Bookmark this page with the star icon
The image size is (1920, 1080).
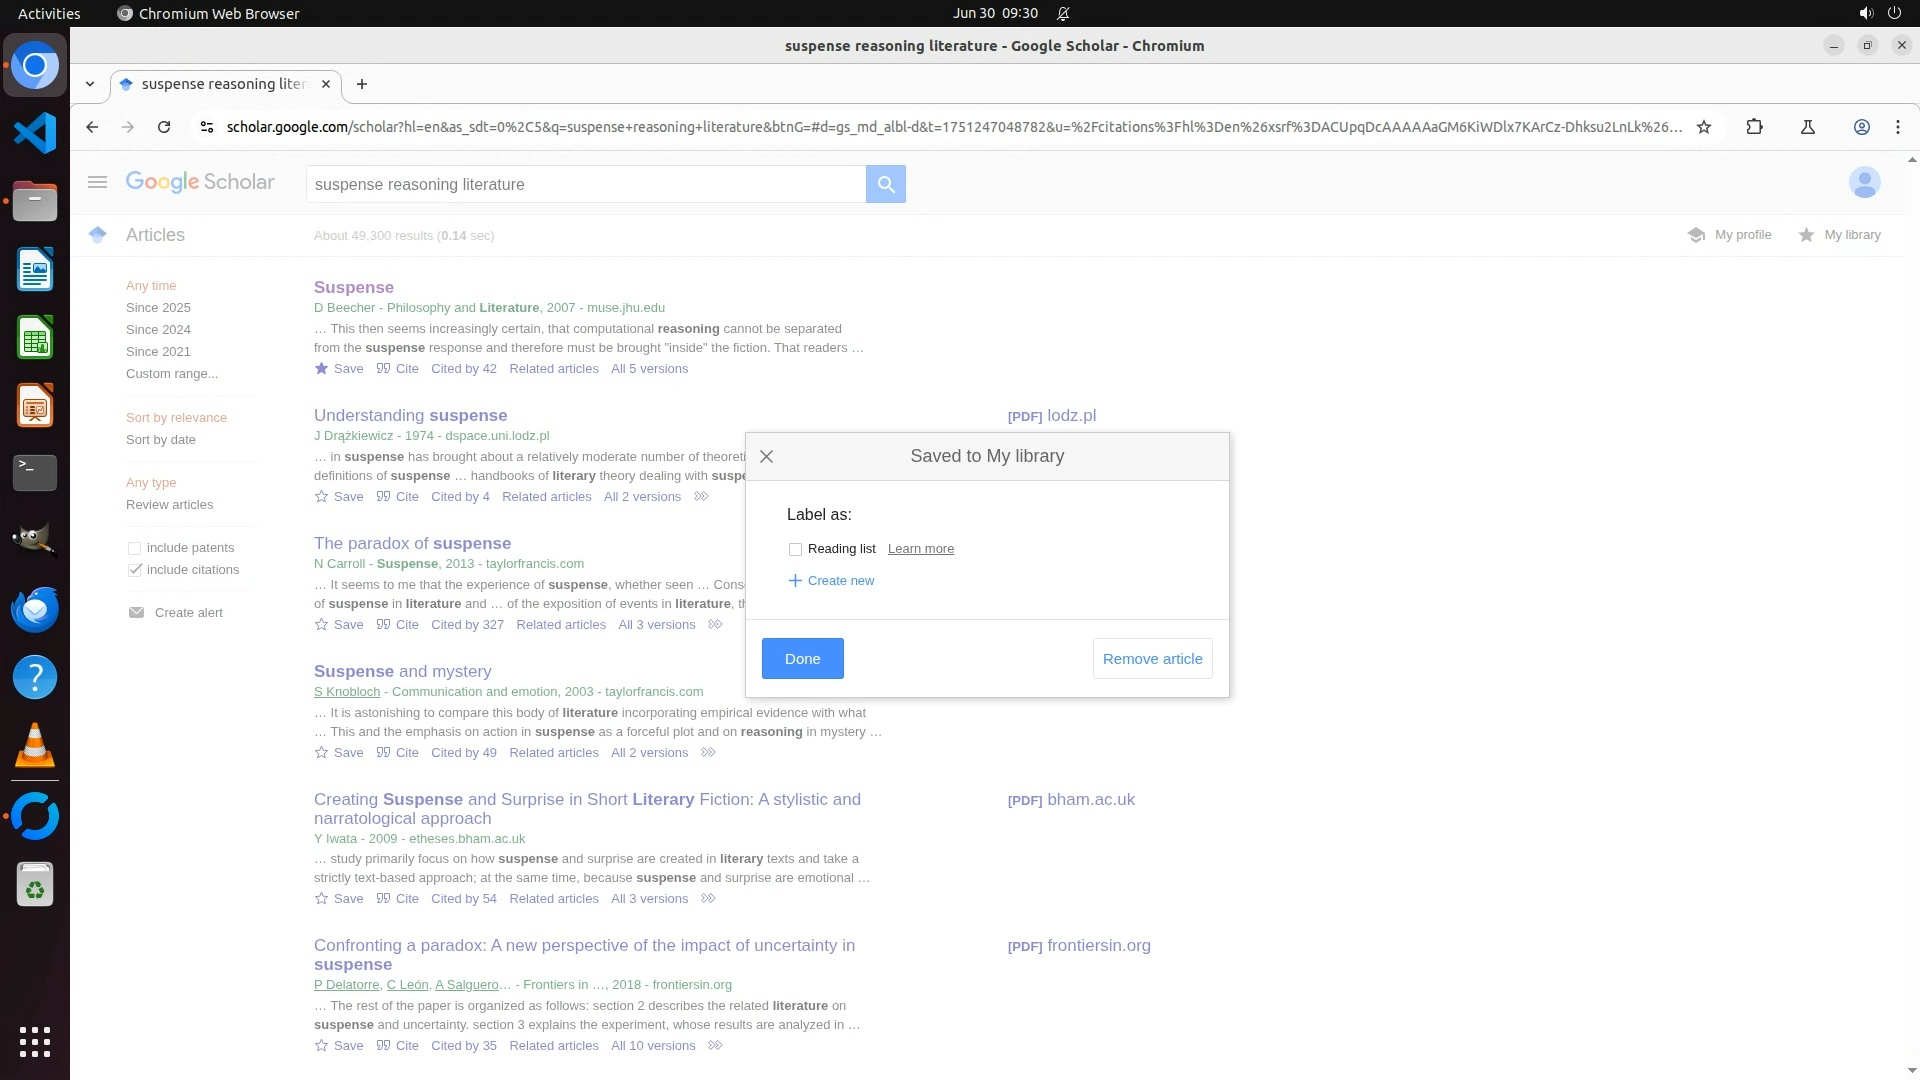(1704, 127)
